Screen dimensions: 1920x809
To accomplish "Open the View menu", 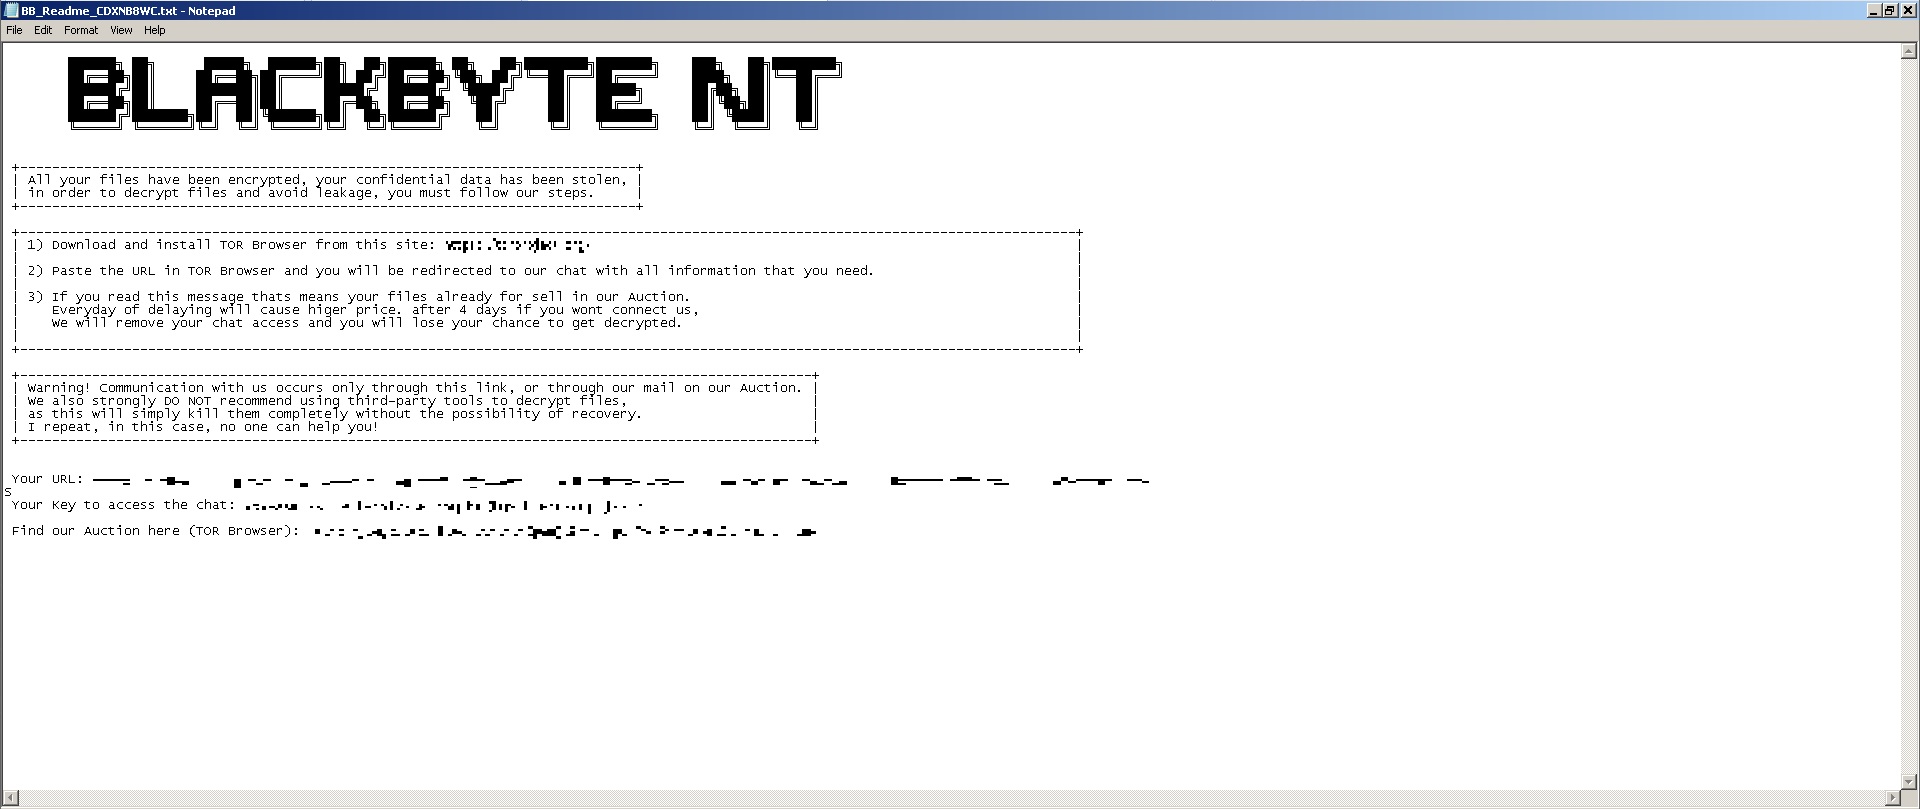I will coord(121,30).
